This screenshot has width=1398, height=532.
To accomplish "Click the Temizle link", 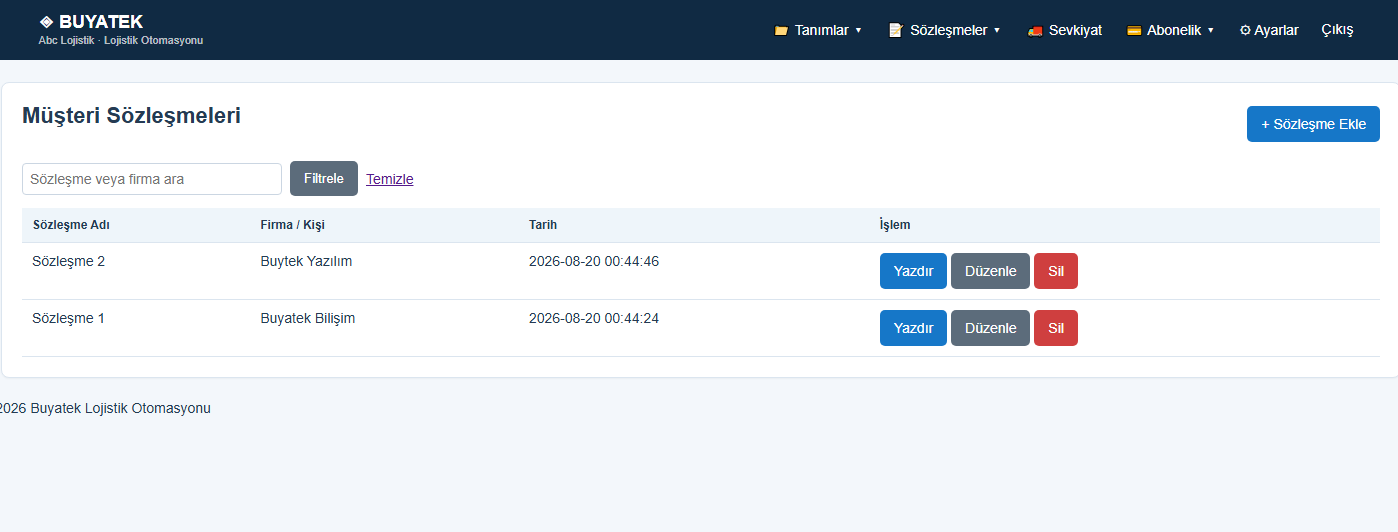I will pos(390,179).
